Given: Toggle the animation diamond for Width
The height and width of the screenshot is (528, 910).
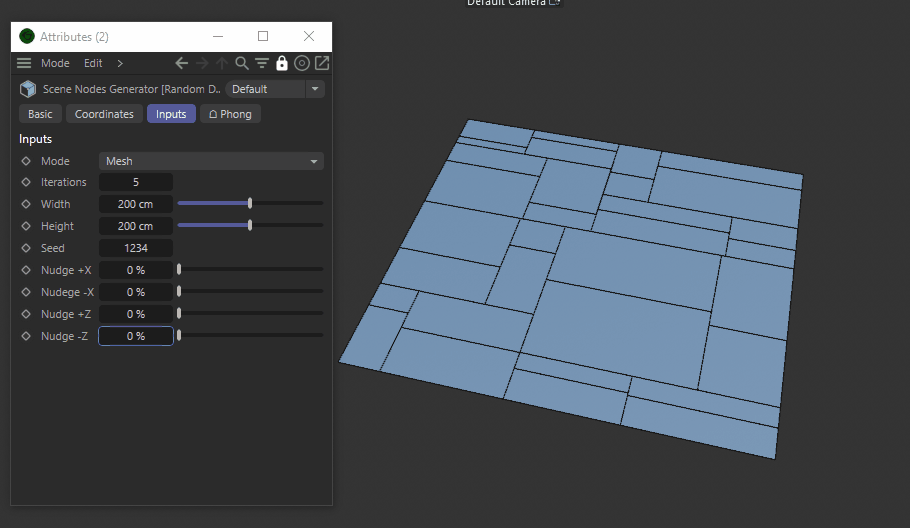Looking at the screenshot, I should coord(26,204).
